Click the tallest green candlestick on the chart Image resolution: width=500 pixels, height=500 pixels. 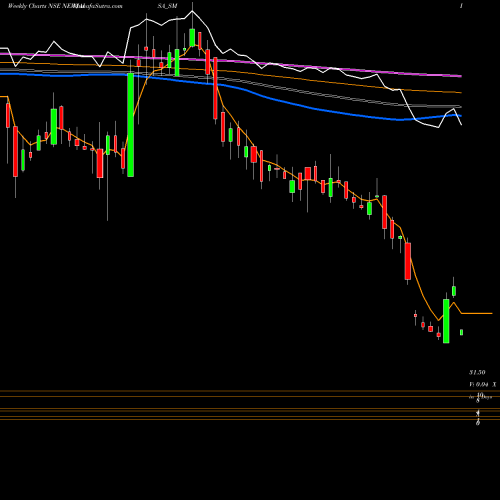(x=131, y=125)
